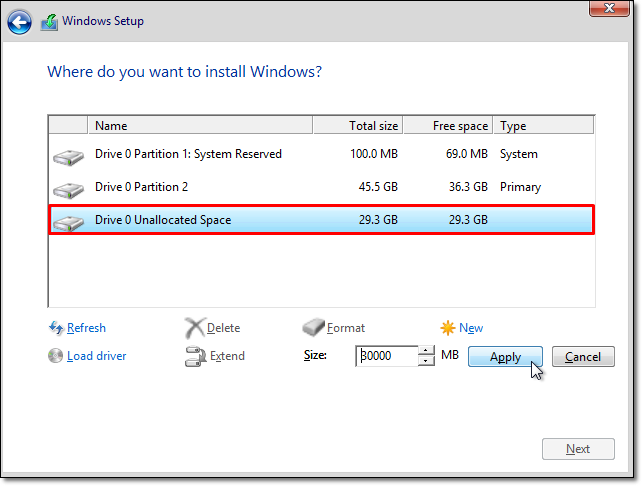Click the New partition link
The height and width of the screenshot is (486, 642).
(471, 328)
